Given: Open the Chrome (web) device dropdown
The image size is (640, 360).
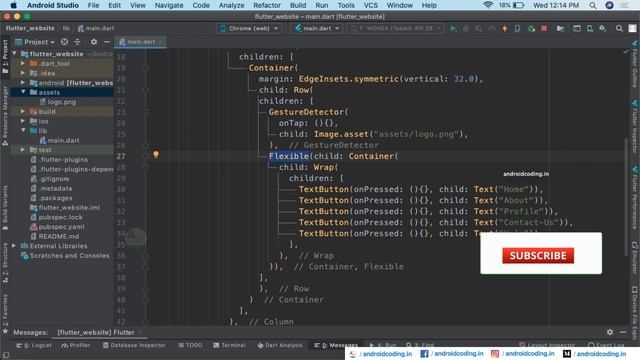Looking at the screenshot, I should click(x=249, y=29).
